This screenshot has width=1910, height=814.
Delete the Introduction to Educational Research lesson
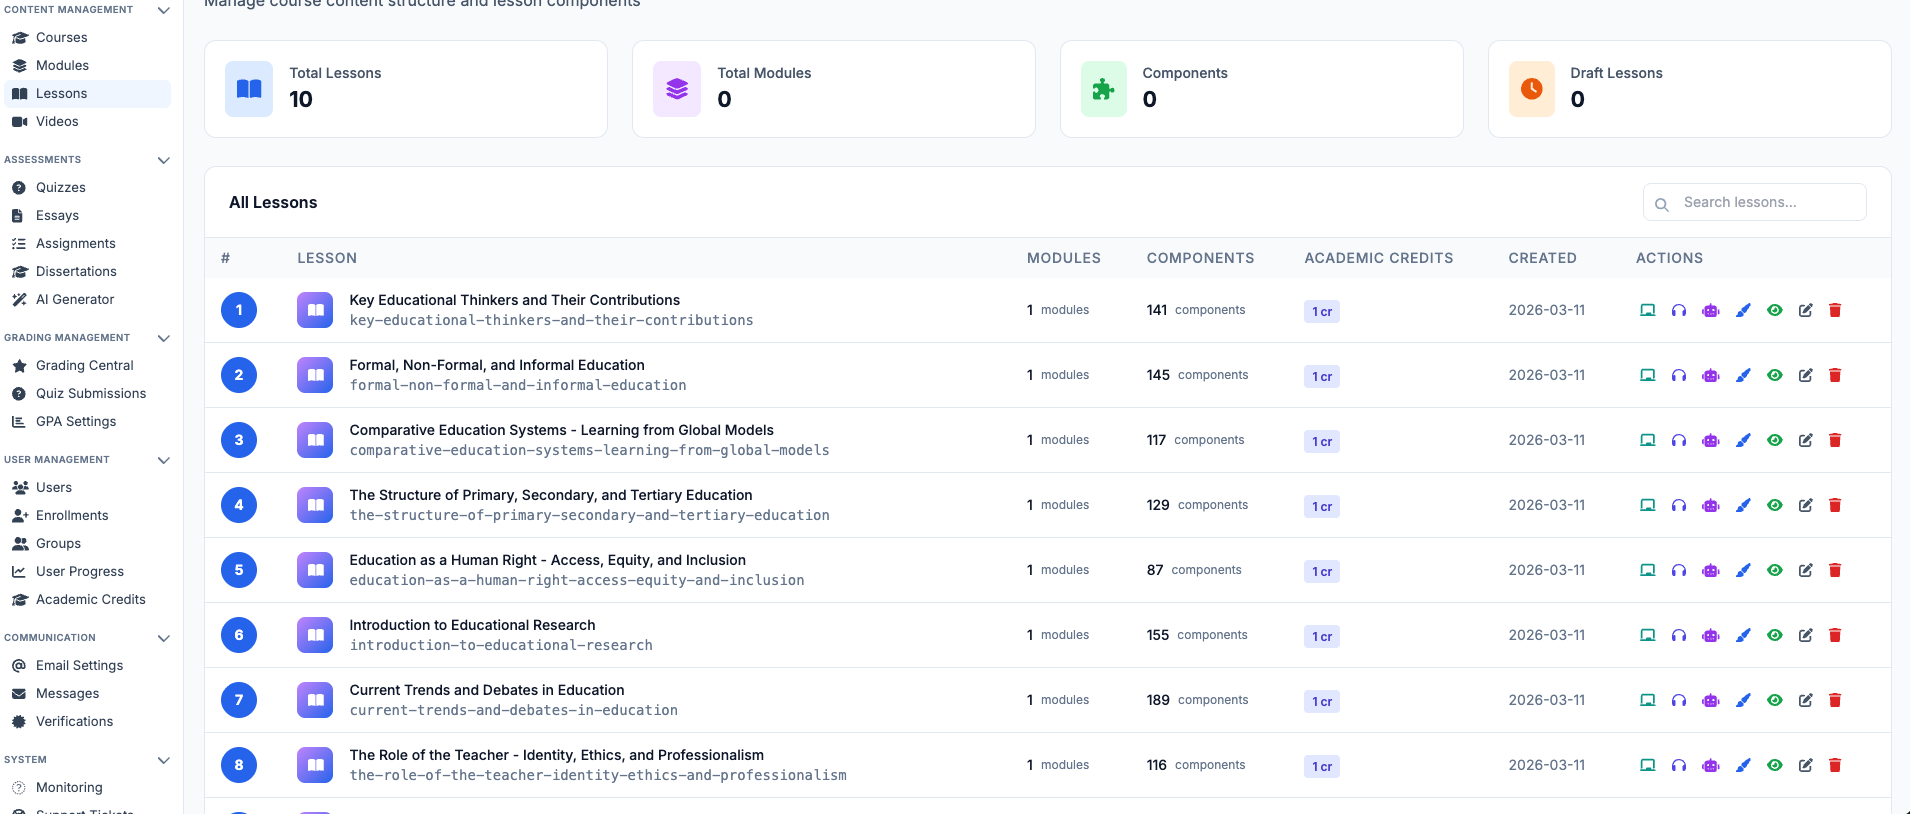pos(1835,635)
